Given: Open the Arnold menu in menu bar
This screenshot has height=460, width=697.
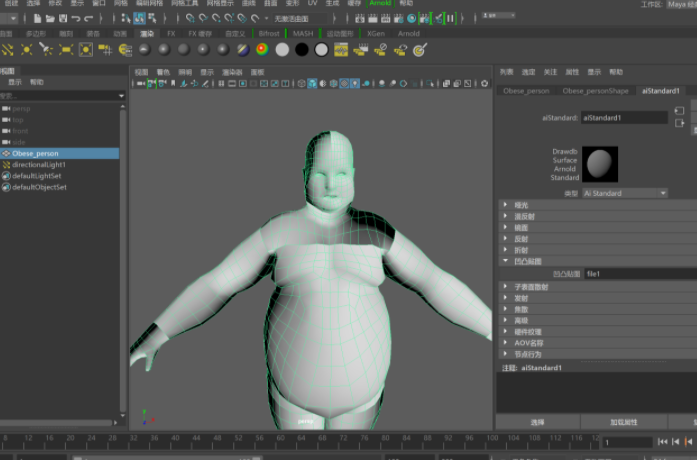Looking at the screenshot, I should tap(380, 4).
